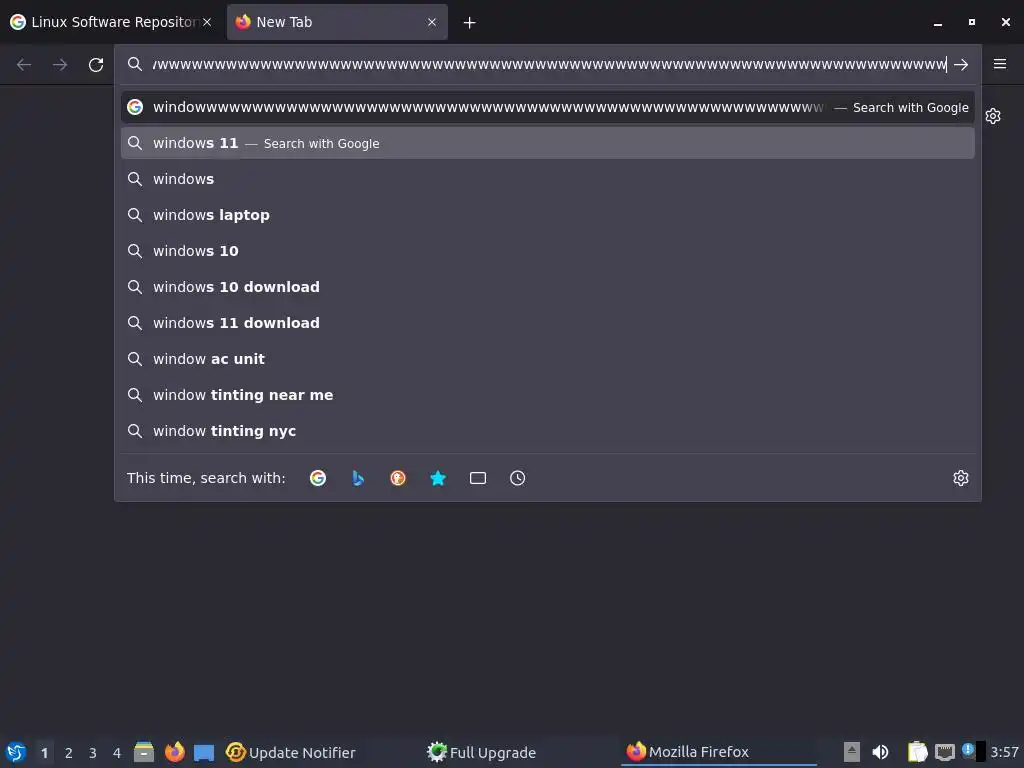
Task: Click the update notification tray icon
Action: (x=968, y=751)
